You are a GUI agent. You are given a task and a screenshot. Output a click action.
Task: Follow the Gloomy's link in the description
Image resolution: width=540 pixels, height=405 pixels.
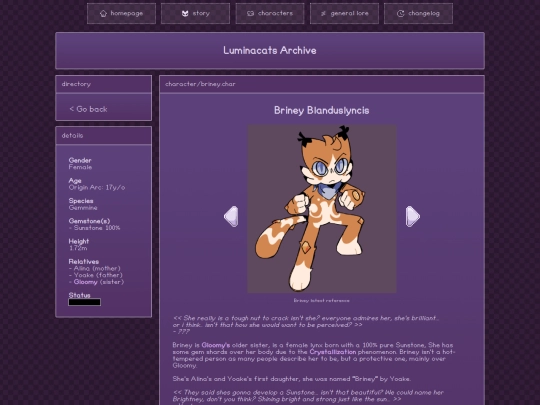click(216, 345)
